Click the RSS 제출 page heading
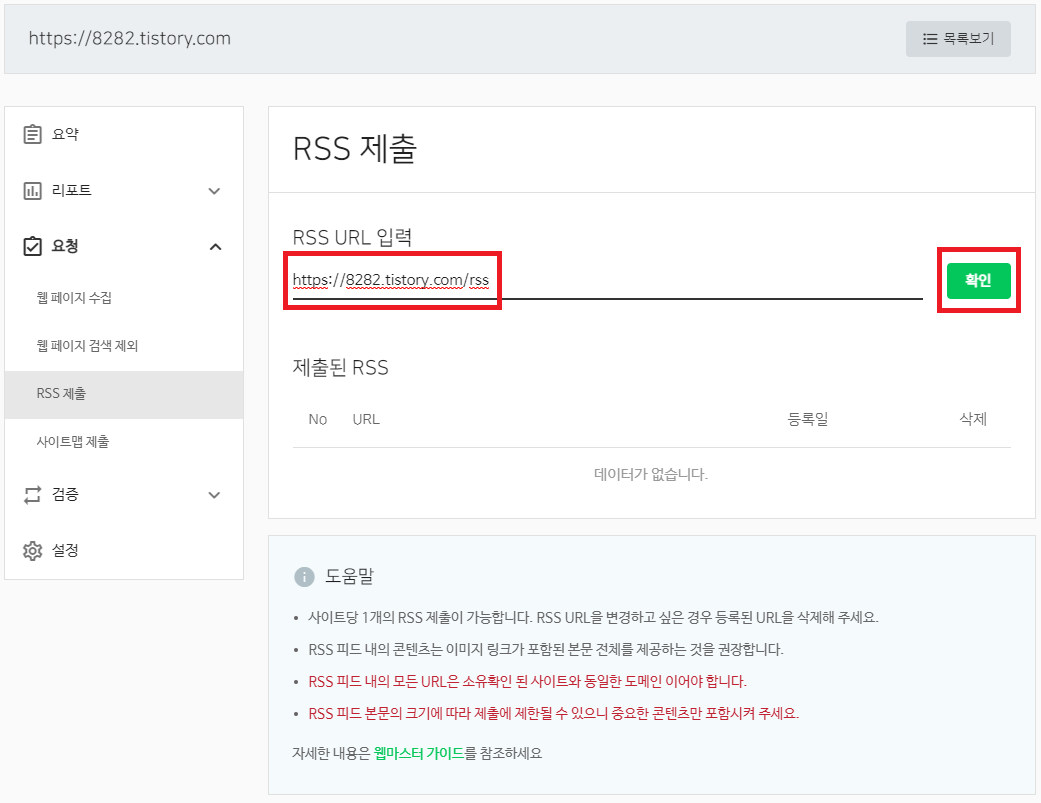This screenshot has height=803, width=1041. click(355, 148)
